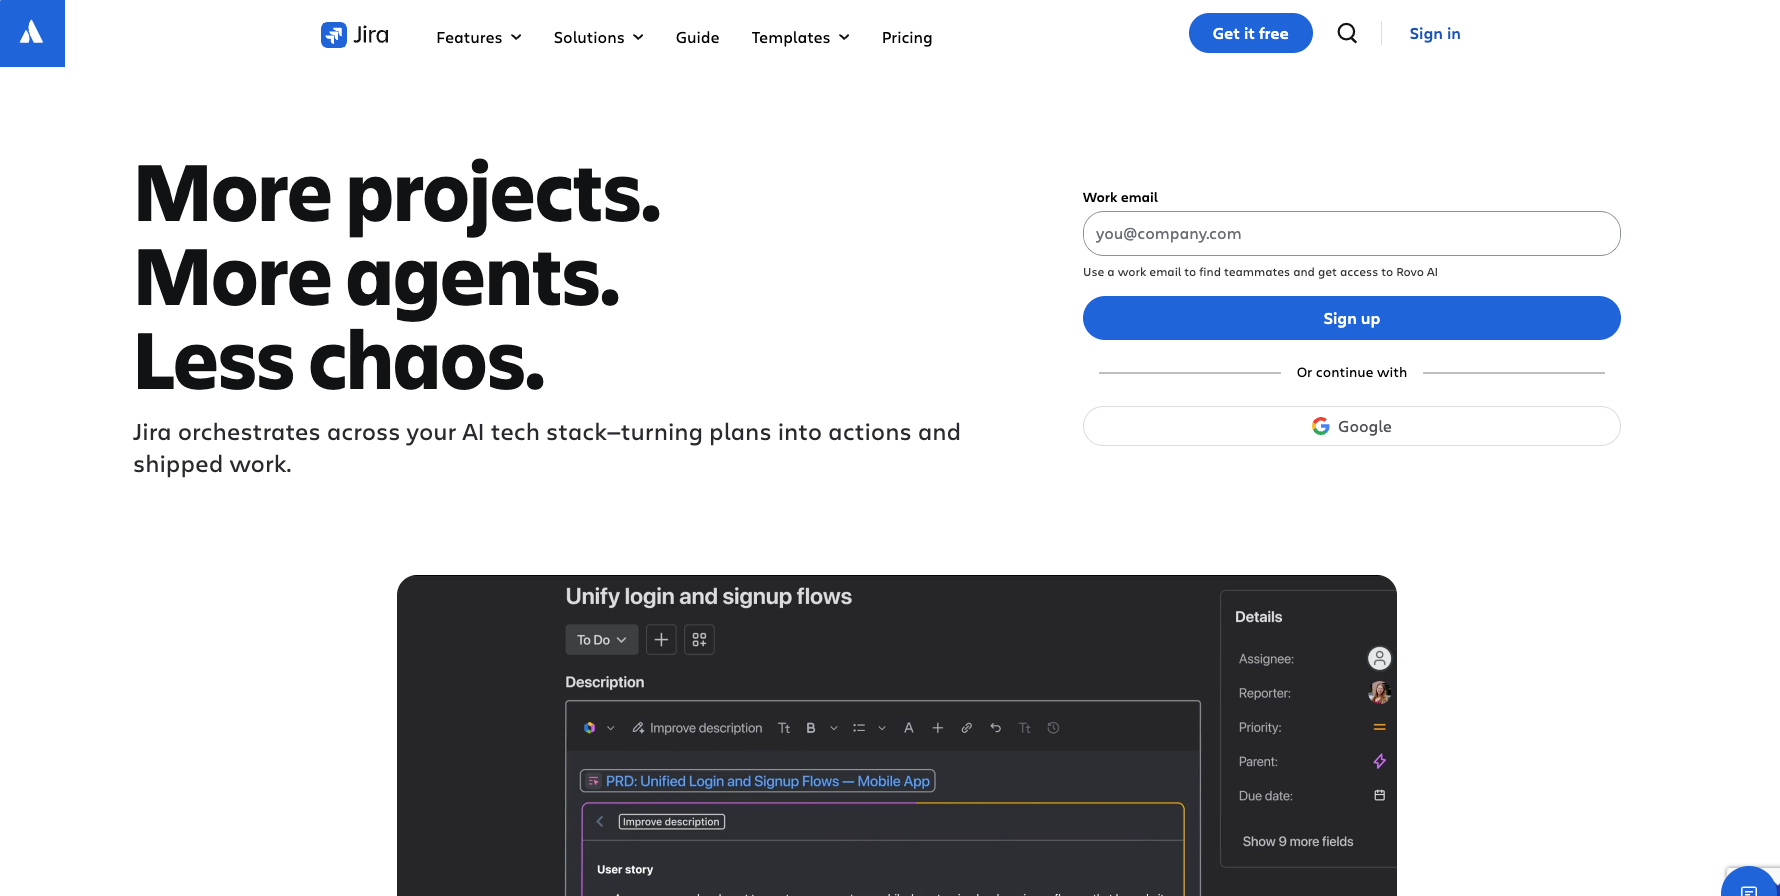Click the Jira logo

pos(355,35)
